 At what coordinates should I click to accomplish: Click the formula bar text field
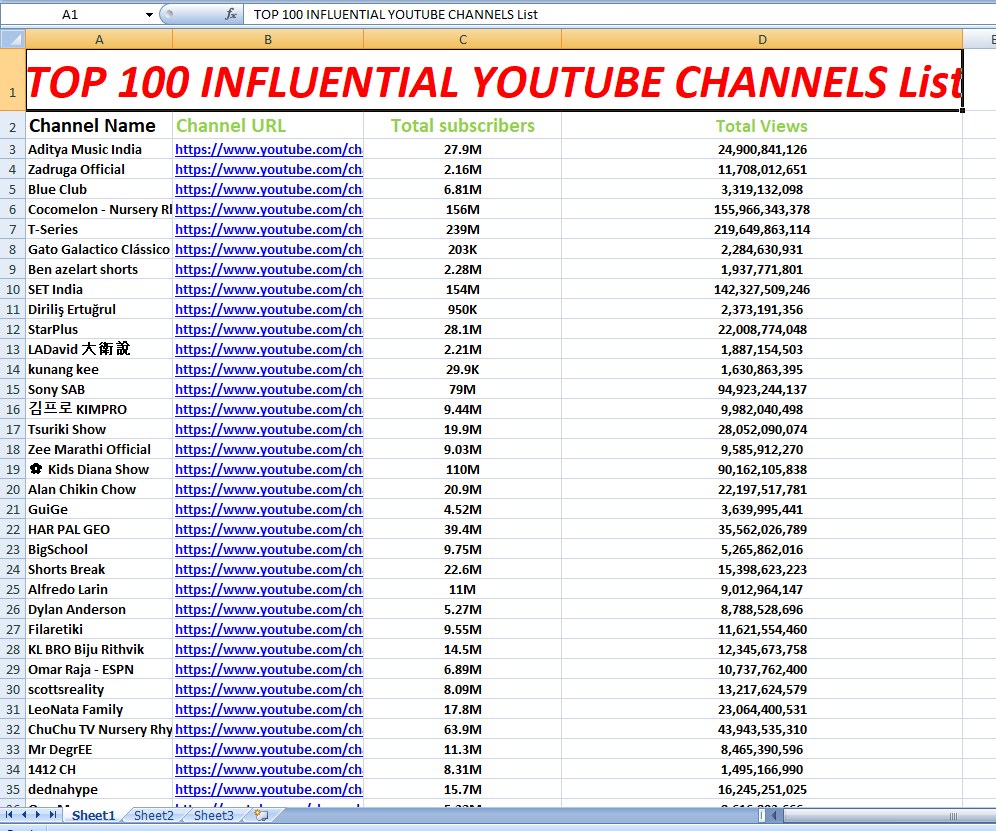619,14
